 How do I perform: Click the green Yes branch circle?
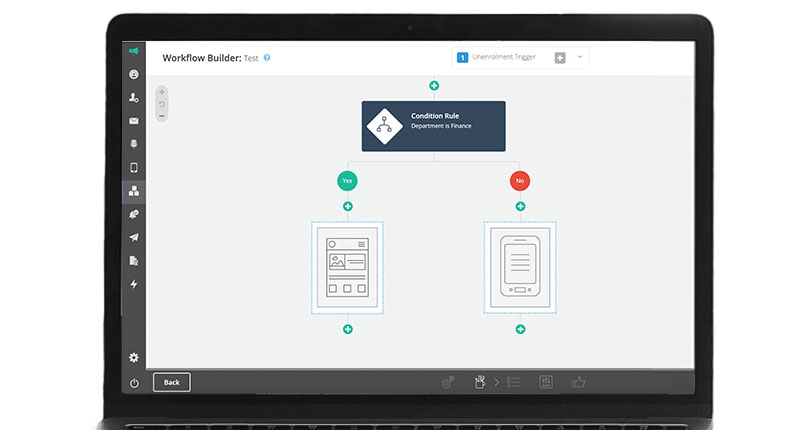347,181
